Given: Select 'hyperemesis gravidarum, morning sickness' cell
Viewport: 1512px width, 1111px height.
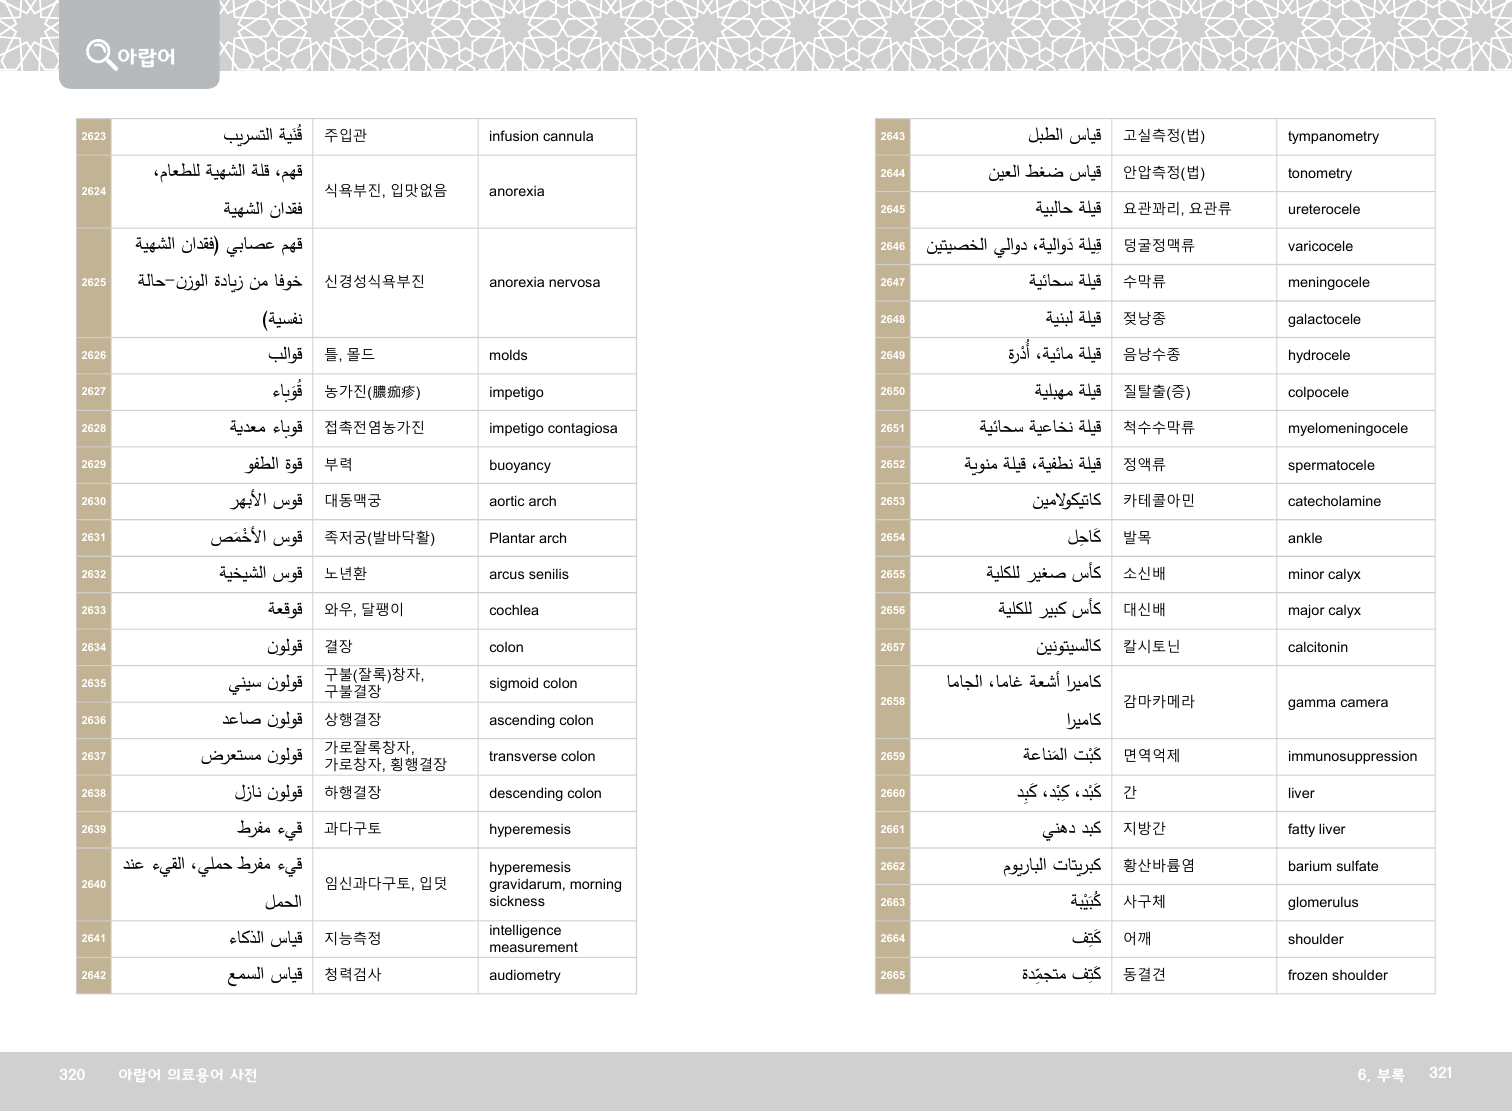Looking at the screenshot, I should (555, 885).
